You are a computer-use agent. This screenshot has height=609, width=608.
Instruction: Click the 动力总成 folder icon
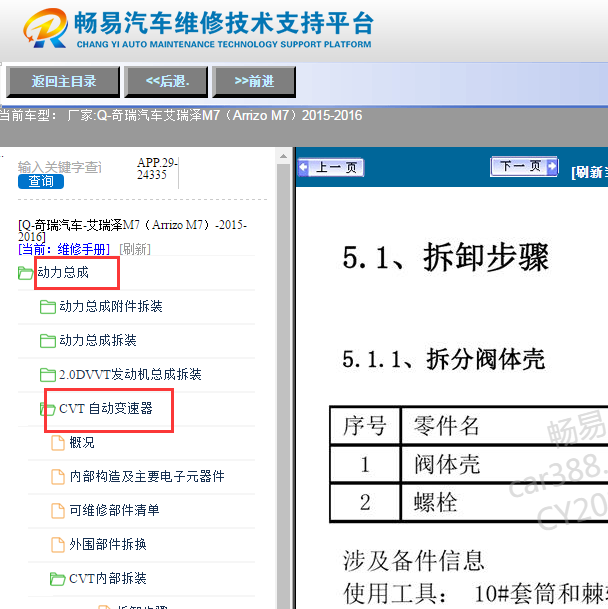pos(26,273)
